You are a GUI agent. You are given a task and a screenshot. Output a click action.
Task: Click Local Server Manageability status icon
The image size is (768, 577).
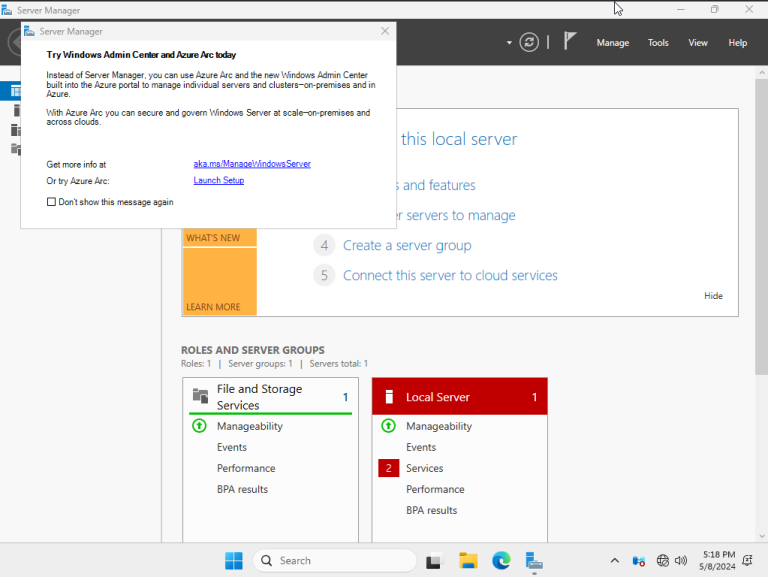pyautogui.click(x=388, y=426)
